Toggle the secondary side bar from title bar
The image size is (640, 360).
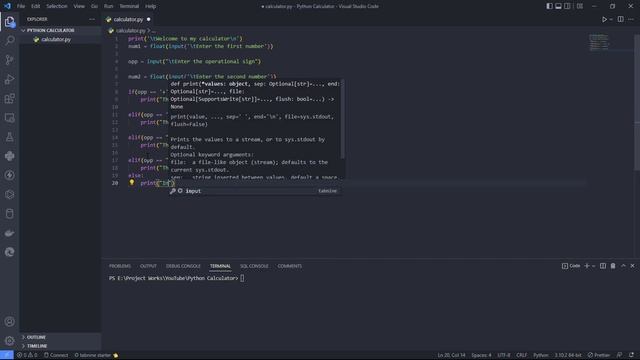pyautogui.click(x=567, y=6)
